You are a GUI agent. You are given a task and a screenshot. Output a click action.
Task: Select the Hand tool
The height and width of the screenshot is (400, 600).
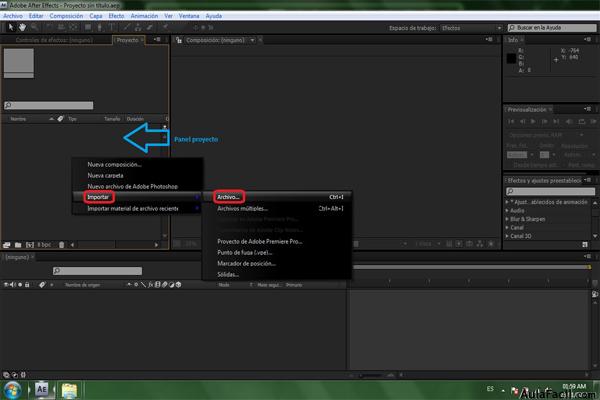tap(23, 27)
